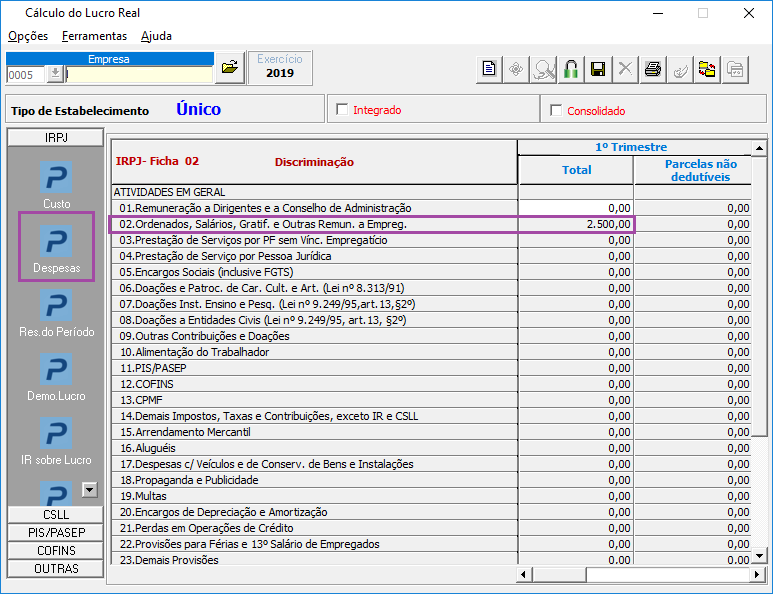Open the Ferramentas menu
This screenshot has width=773, height=594.
click(x=94, y=36)
